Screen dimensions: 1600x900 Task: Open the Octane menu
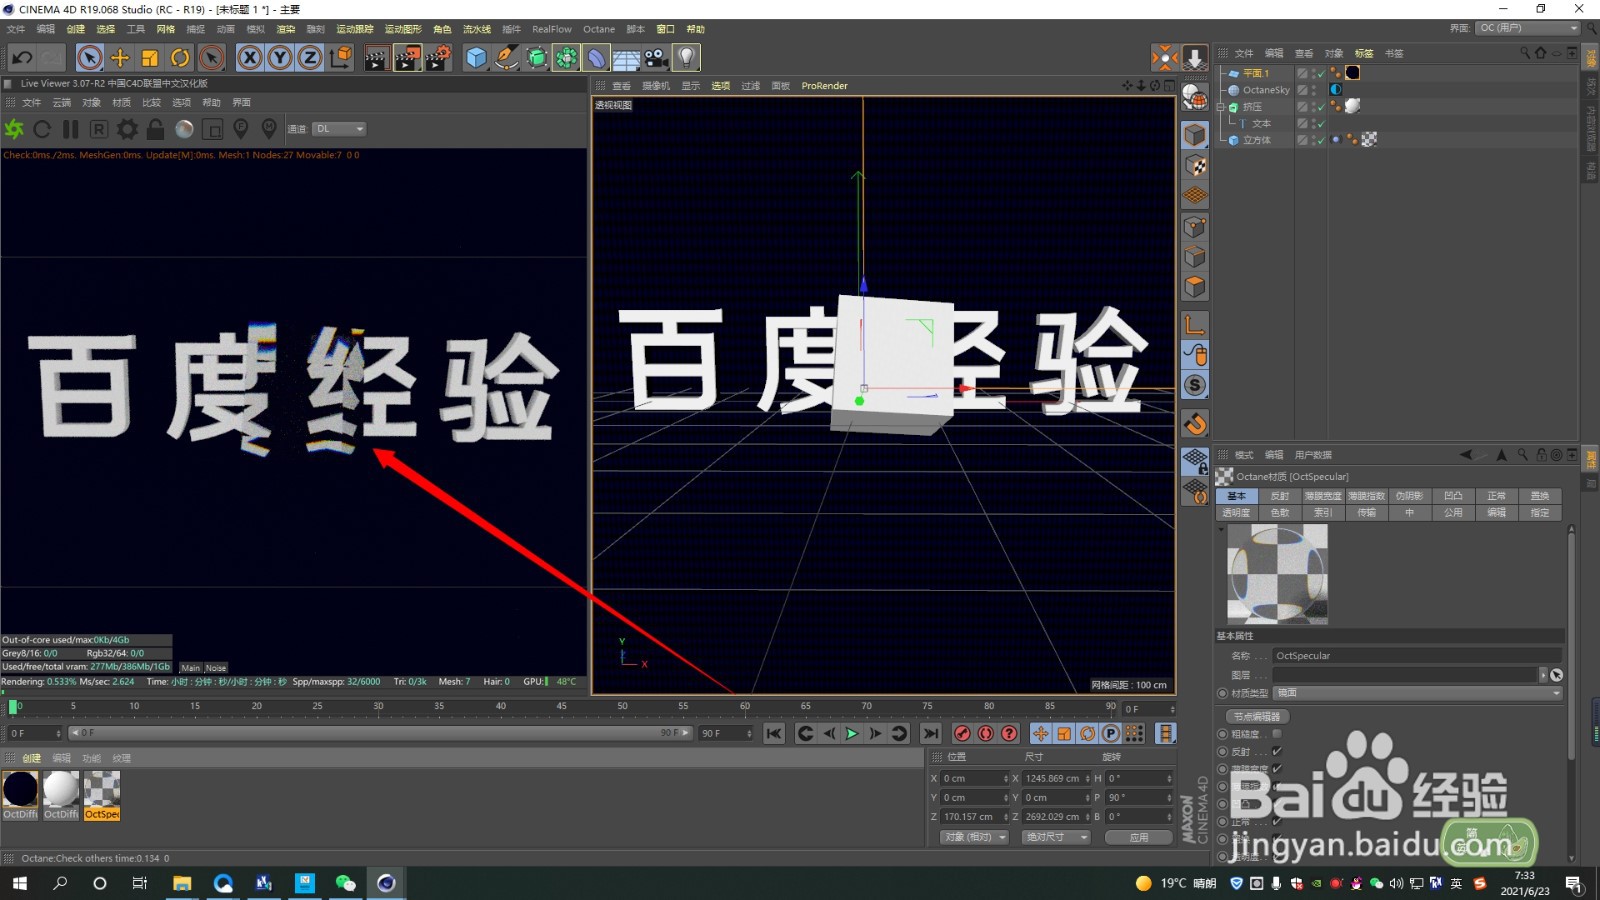[599, 29]
